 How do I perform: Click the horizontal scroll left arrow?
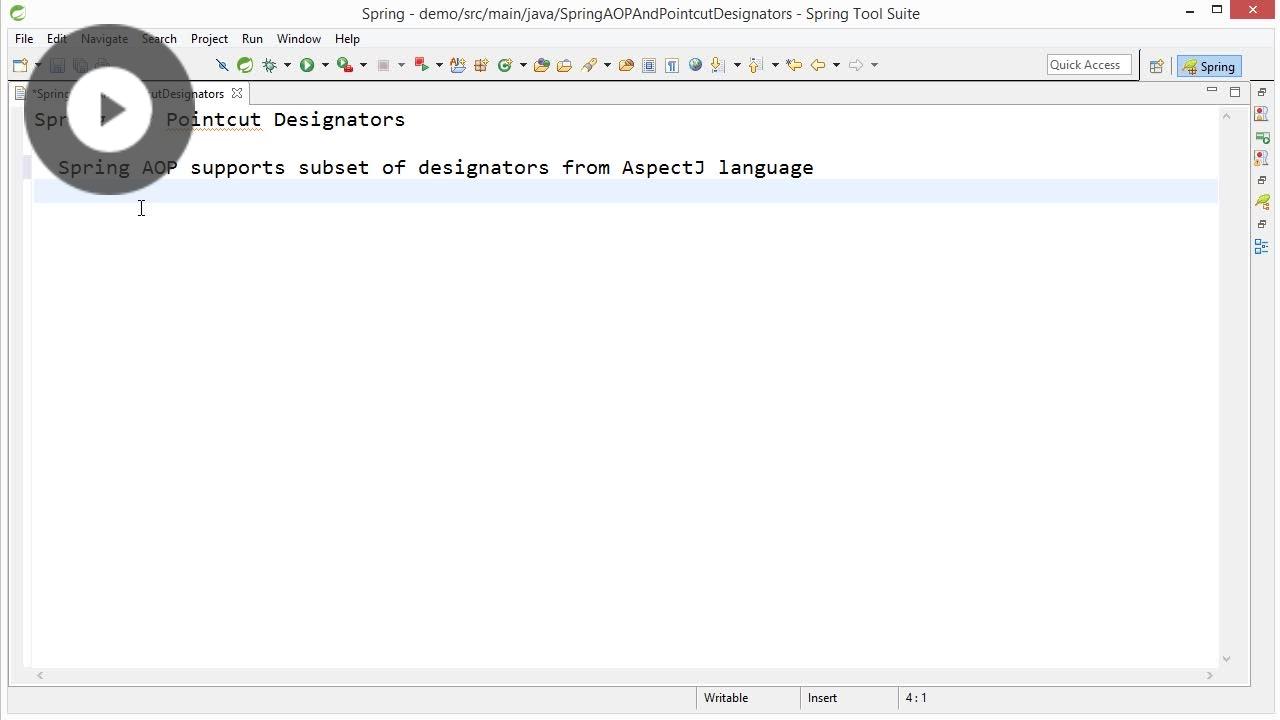pos(40,675)
